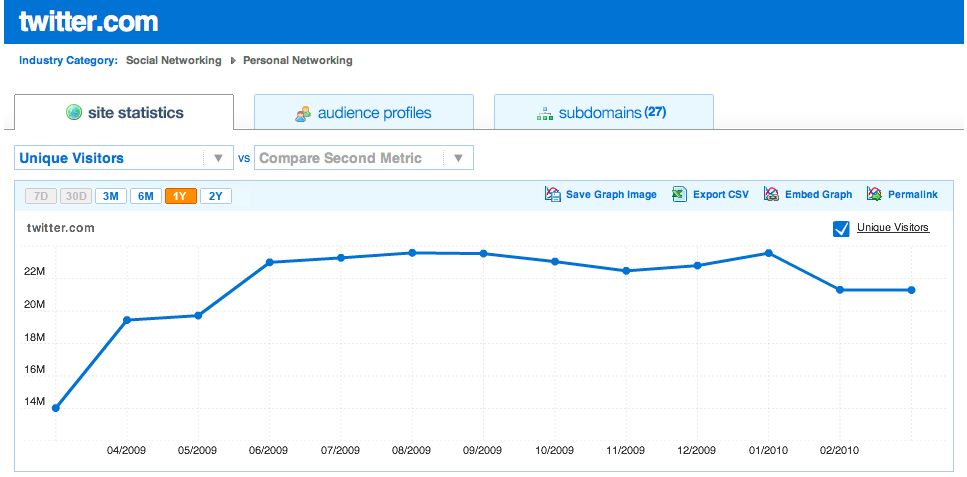Viewport: 967px width, 477px height.
Task: Click the 02/2010 x-axis label
Action: coord(840,450)
